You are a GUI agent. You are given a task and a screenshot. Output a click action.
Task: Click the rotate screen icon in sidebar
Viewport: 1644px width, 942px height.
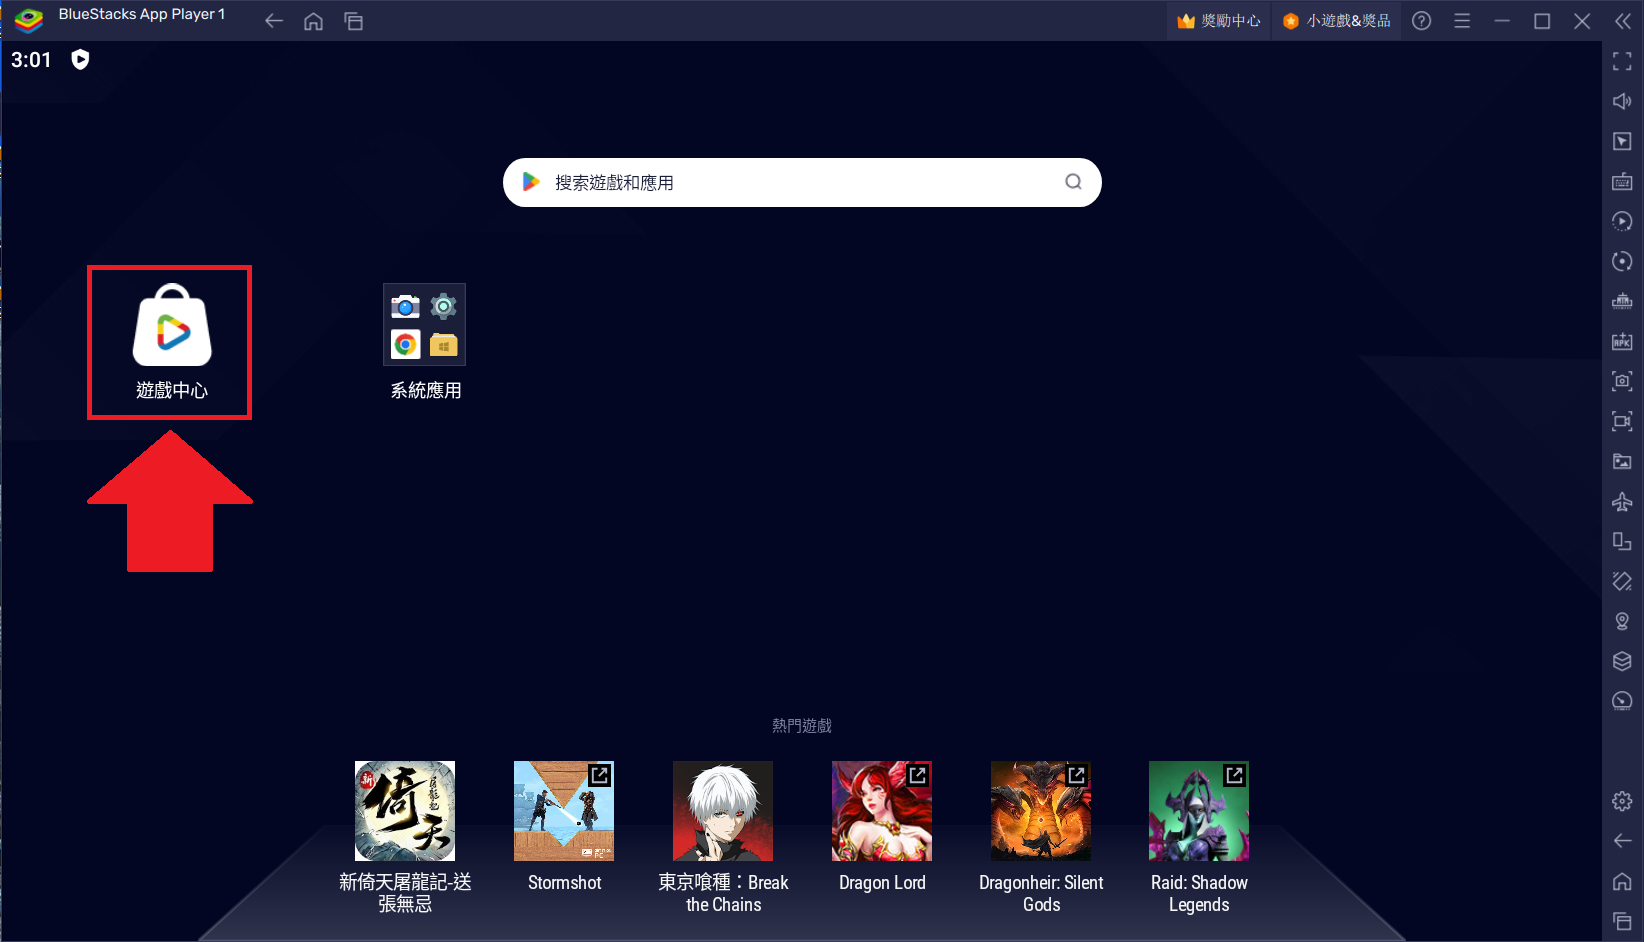pyautogui.click(x=1622, y=541)
